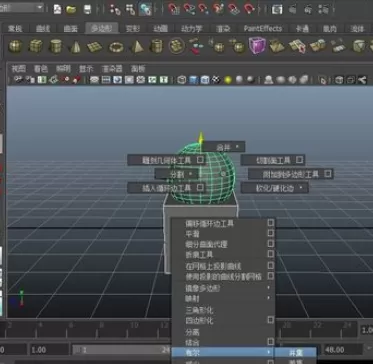
Task: Create a polygon pyramid from the shelf
Action: [x=136, y=47]
